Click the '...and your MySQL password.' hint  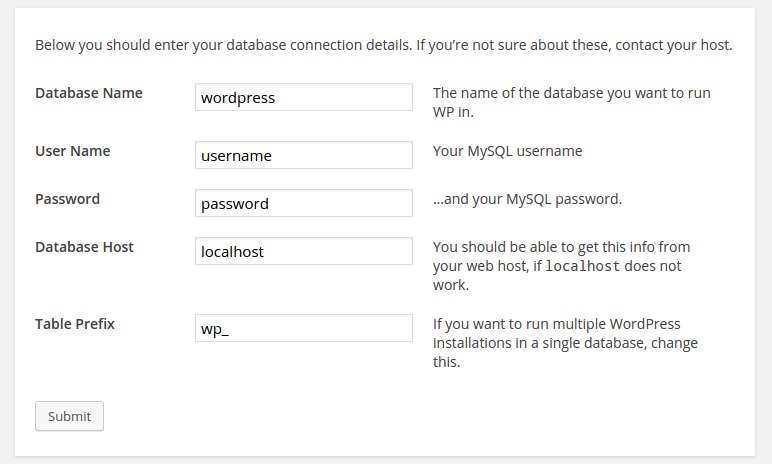[527, 199]
